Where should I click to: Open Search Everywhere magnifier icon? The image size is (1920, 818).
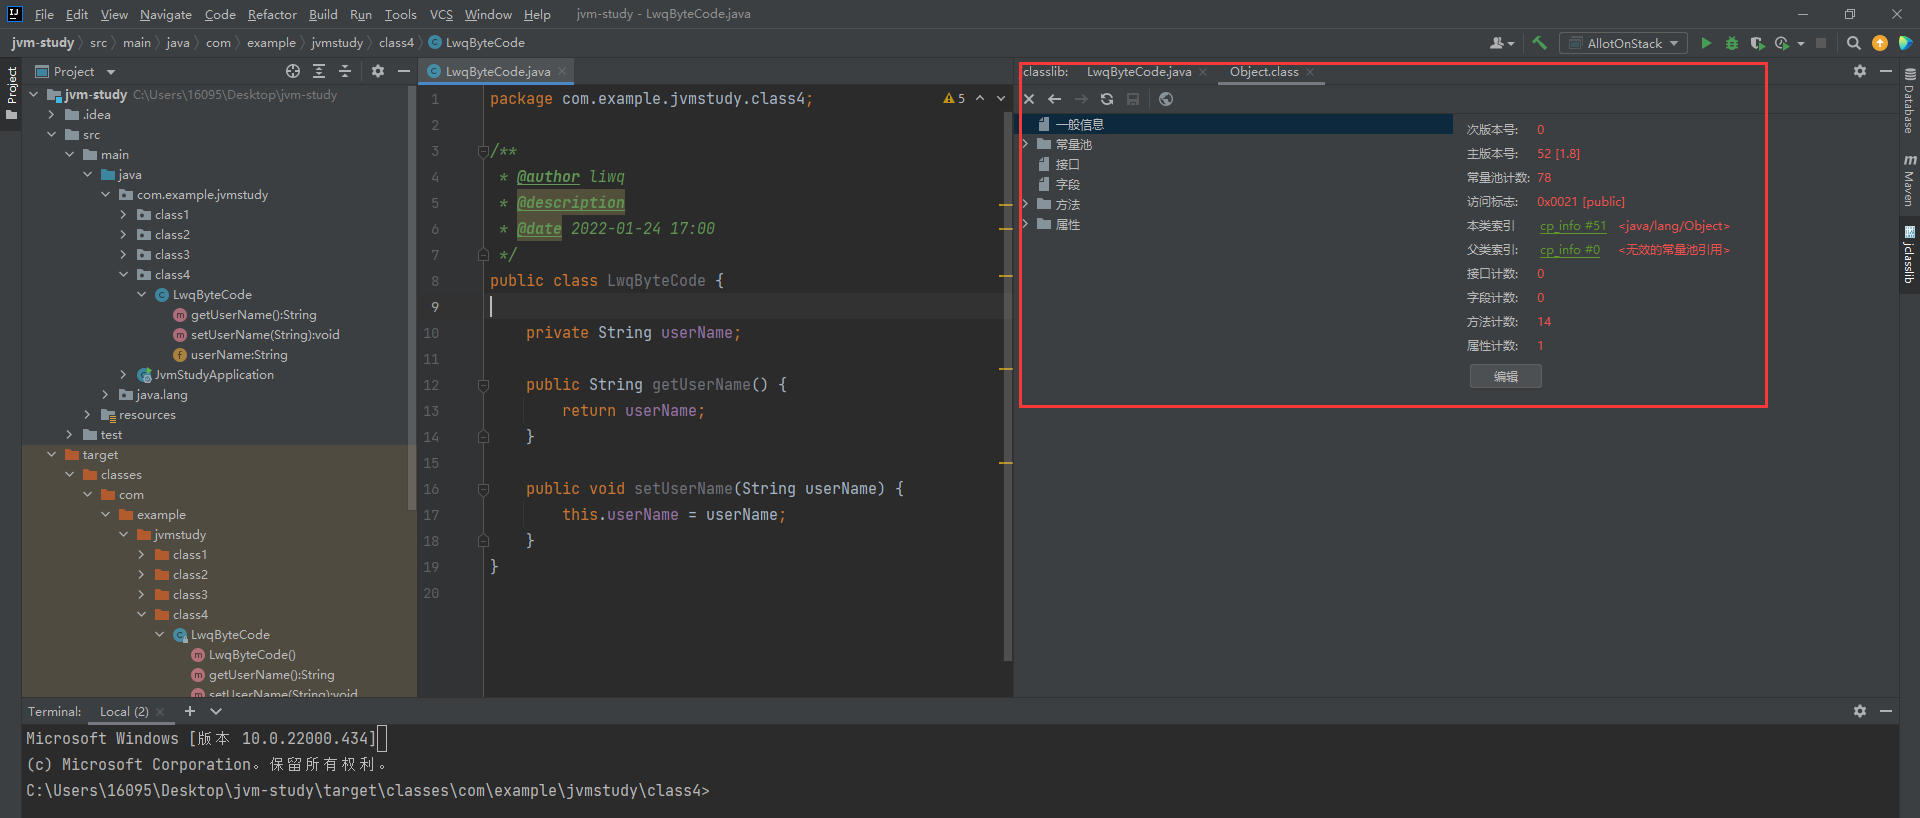1853,43
